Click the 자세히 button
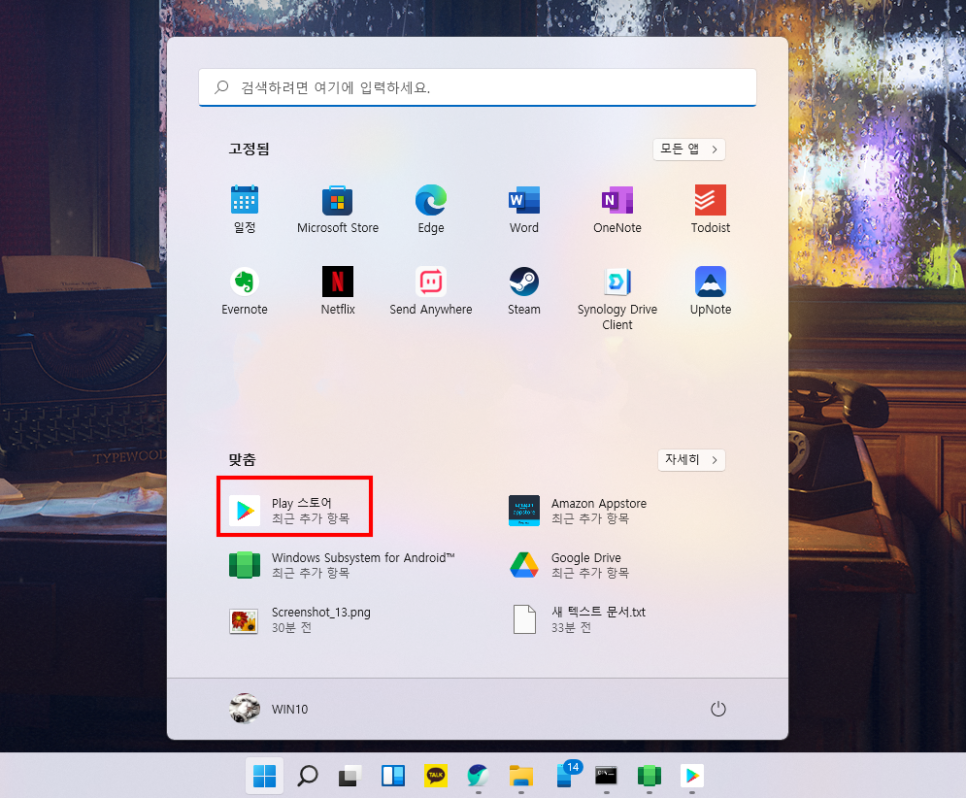This screenshot has width=966, height=798. (x=691, y=460)
